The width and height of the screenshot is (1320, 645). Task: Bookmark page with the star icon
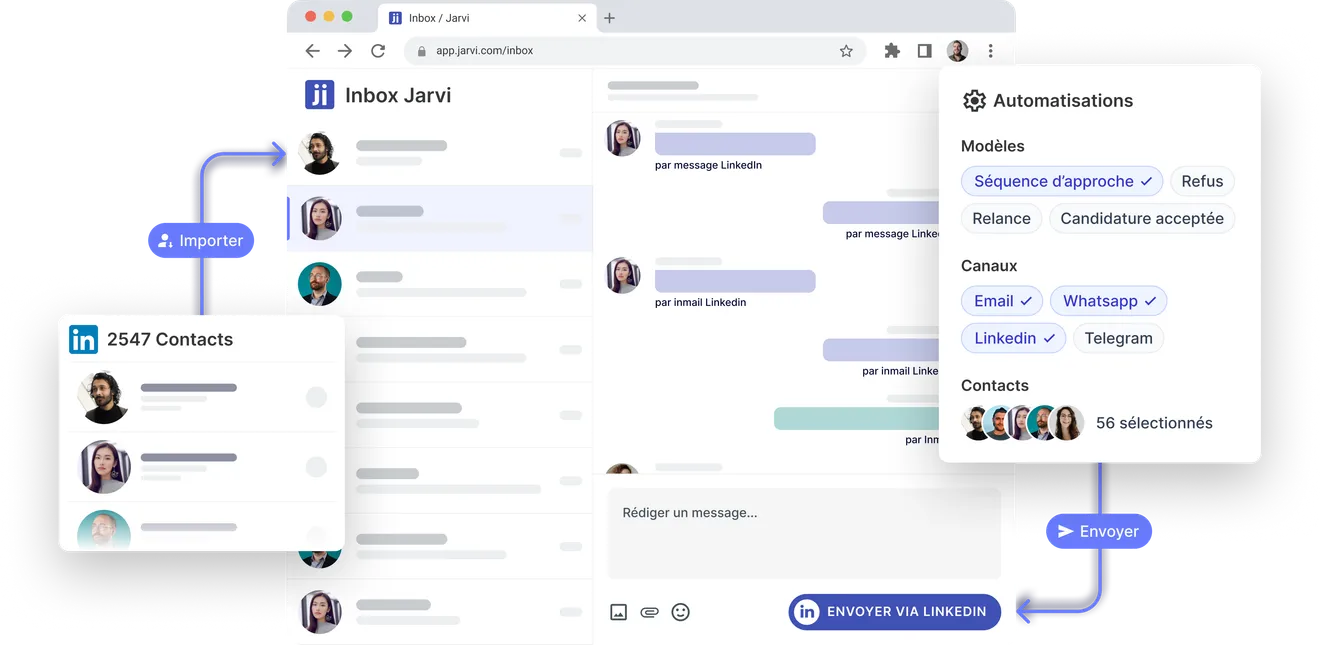pos(846,51)
